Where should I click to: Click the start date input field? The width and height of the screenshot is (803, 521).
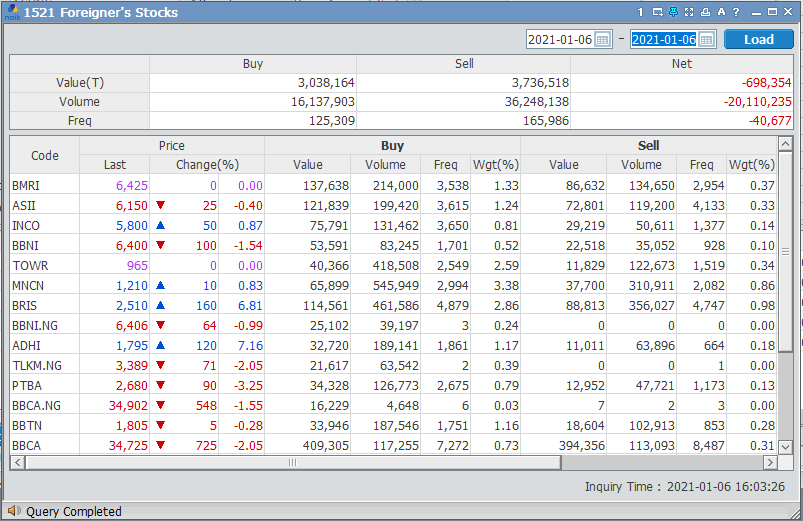559,39
